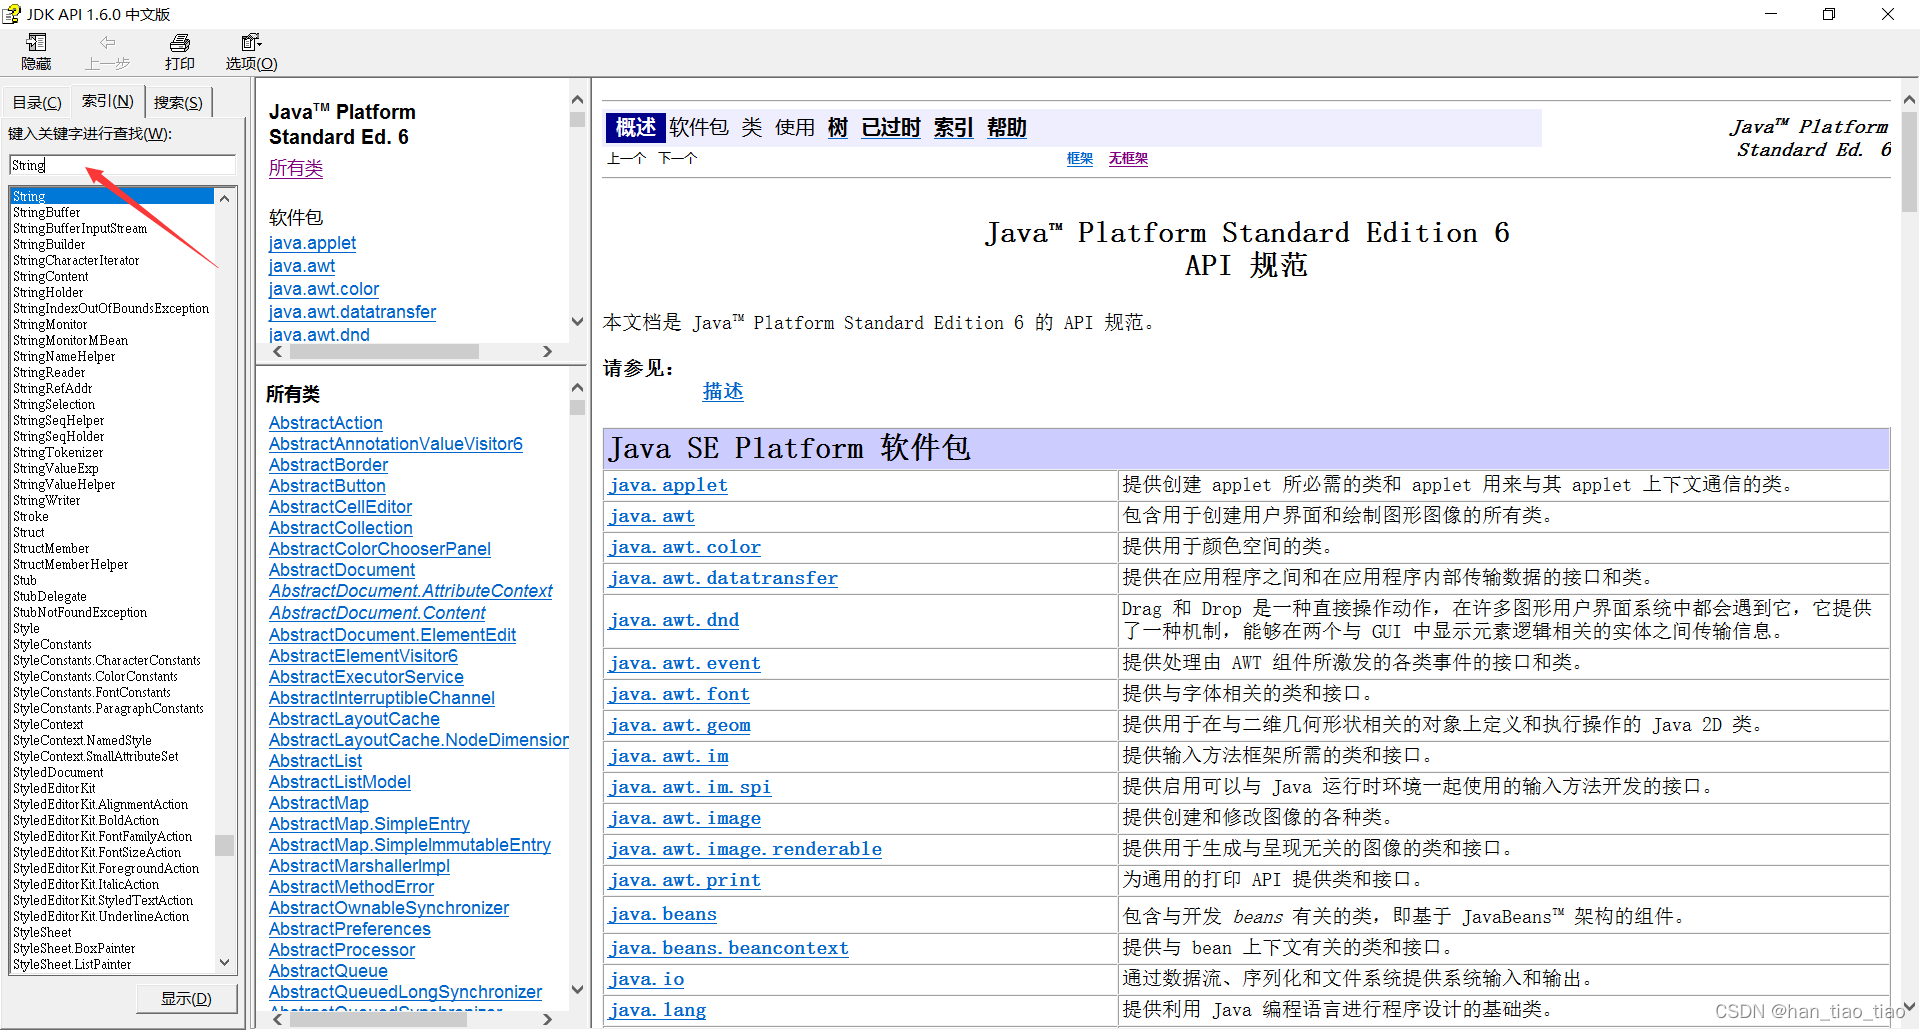
Task: Select Stroke in the index list
Action: coord(30,516)
